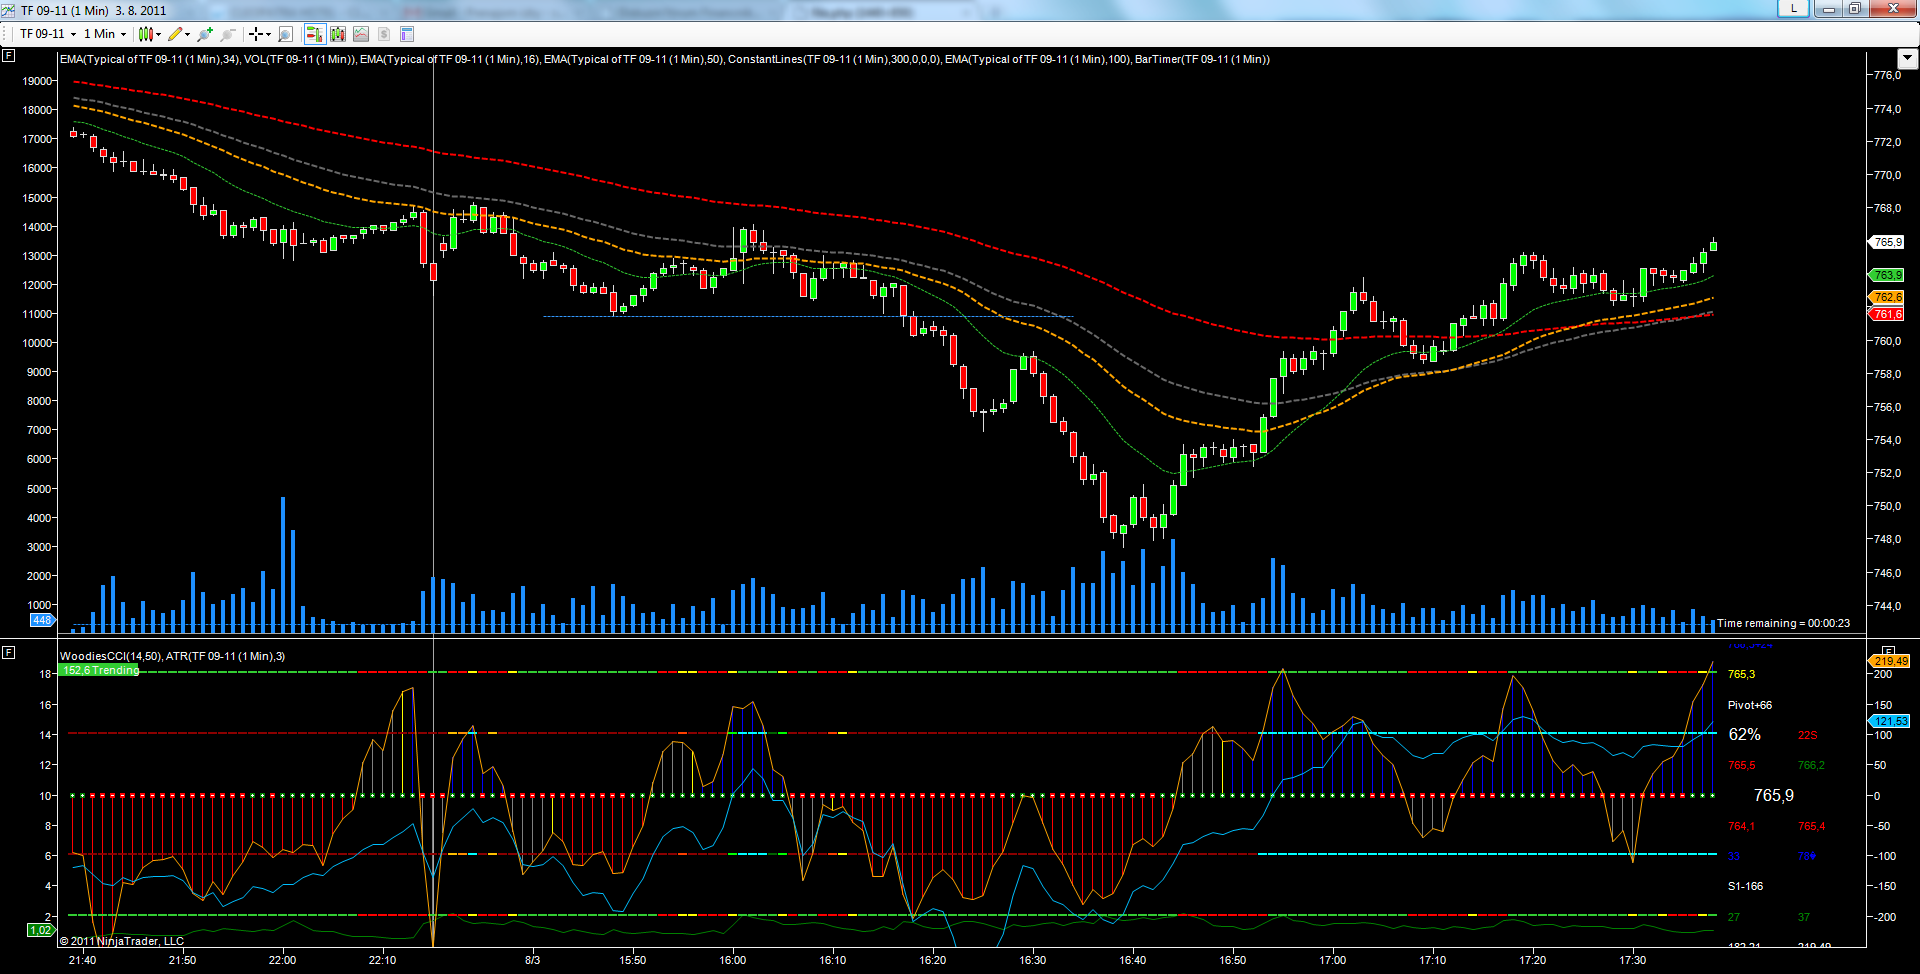This screenshot has width=1920, height=974.
Task: Click the zoom in magnifier icon
Action: 205,34
